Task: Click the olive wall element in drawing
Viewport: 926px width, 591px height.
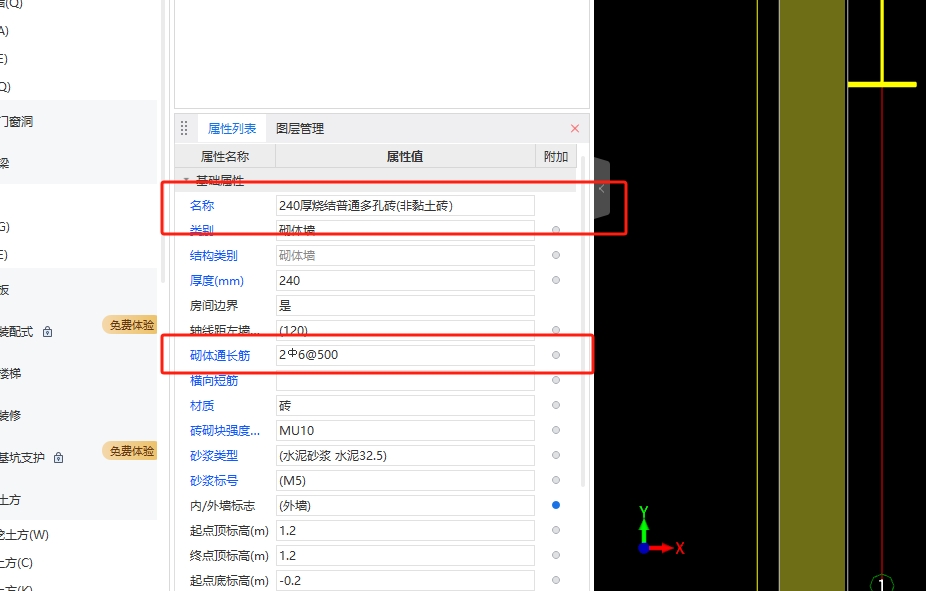Action: pos(813,295)
